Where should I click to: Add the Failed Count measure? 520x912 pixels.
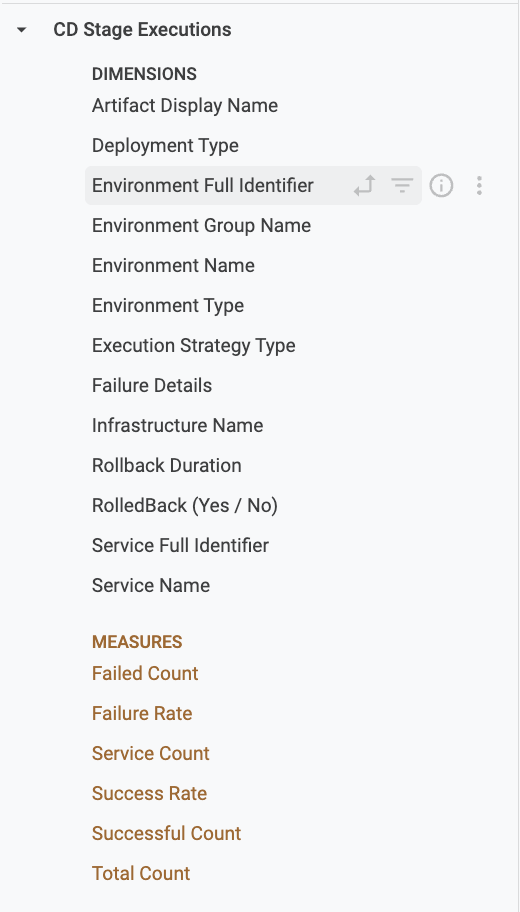point(145,674)
